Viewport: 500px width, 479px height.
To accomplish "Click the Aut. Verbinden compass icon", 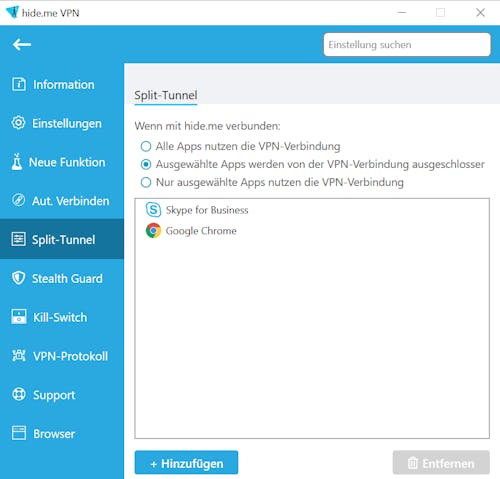I will [x=18, y=200].
